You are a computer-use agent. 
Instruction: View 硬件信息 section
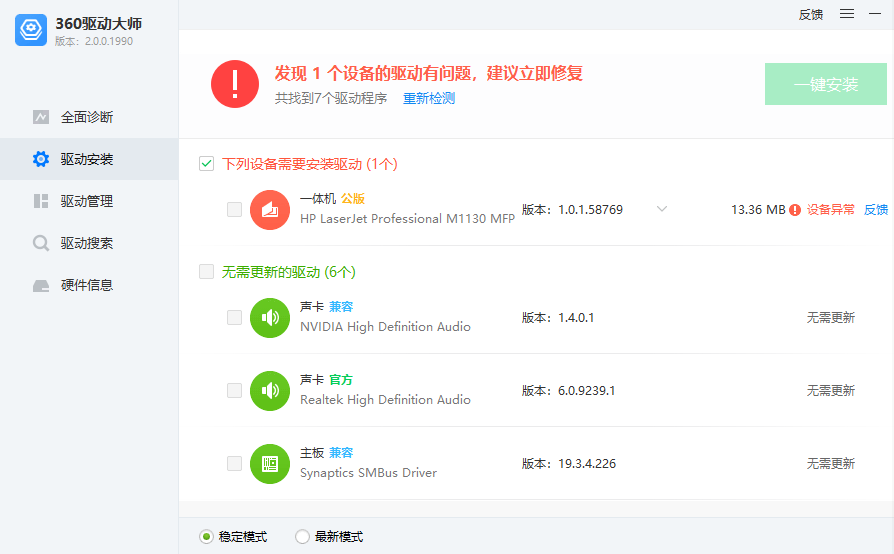(89, 286)
